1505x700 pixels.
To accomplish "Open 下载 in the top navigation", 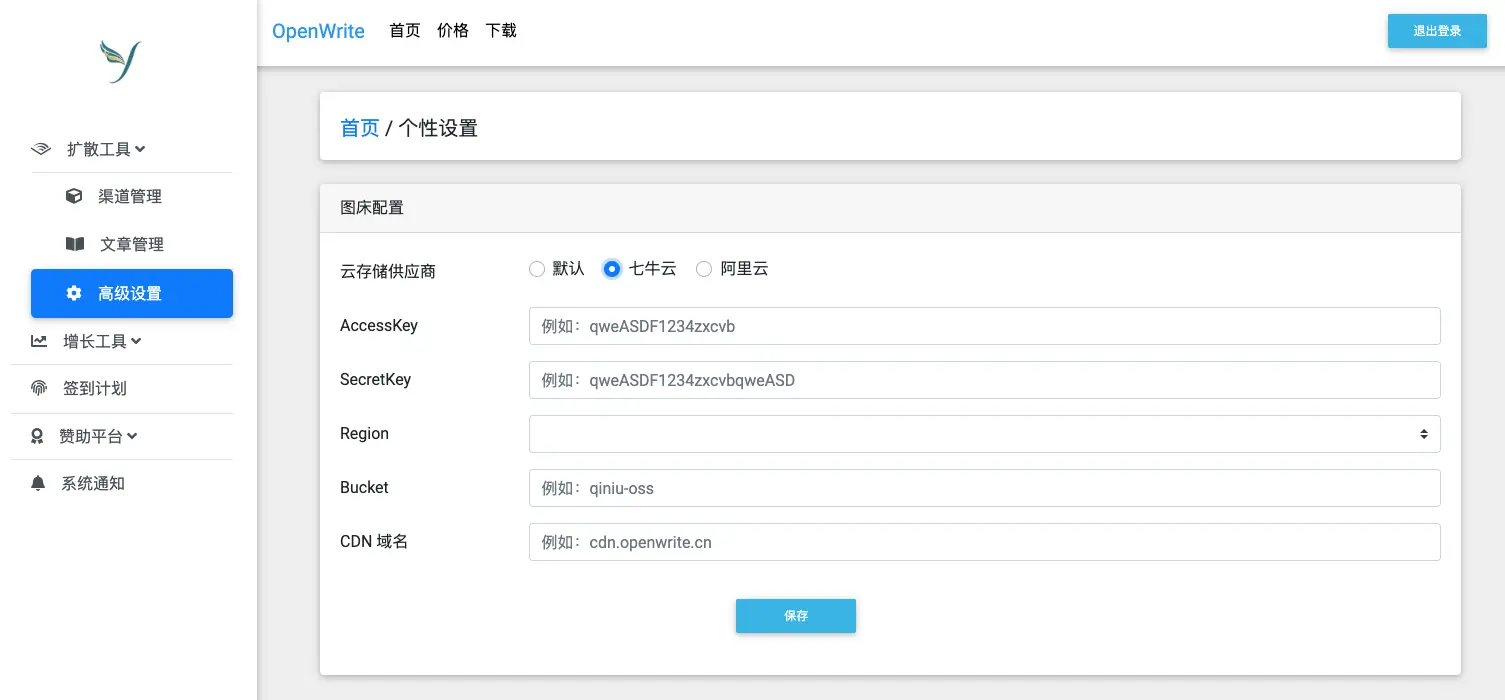I will pyautogui.click(x=501, y=31).
